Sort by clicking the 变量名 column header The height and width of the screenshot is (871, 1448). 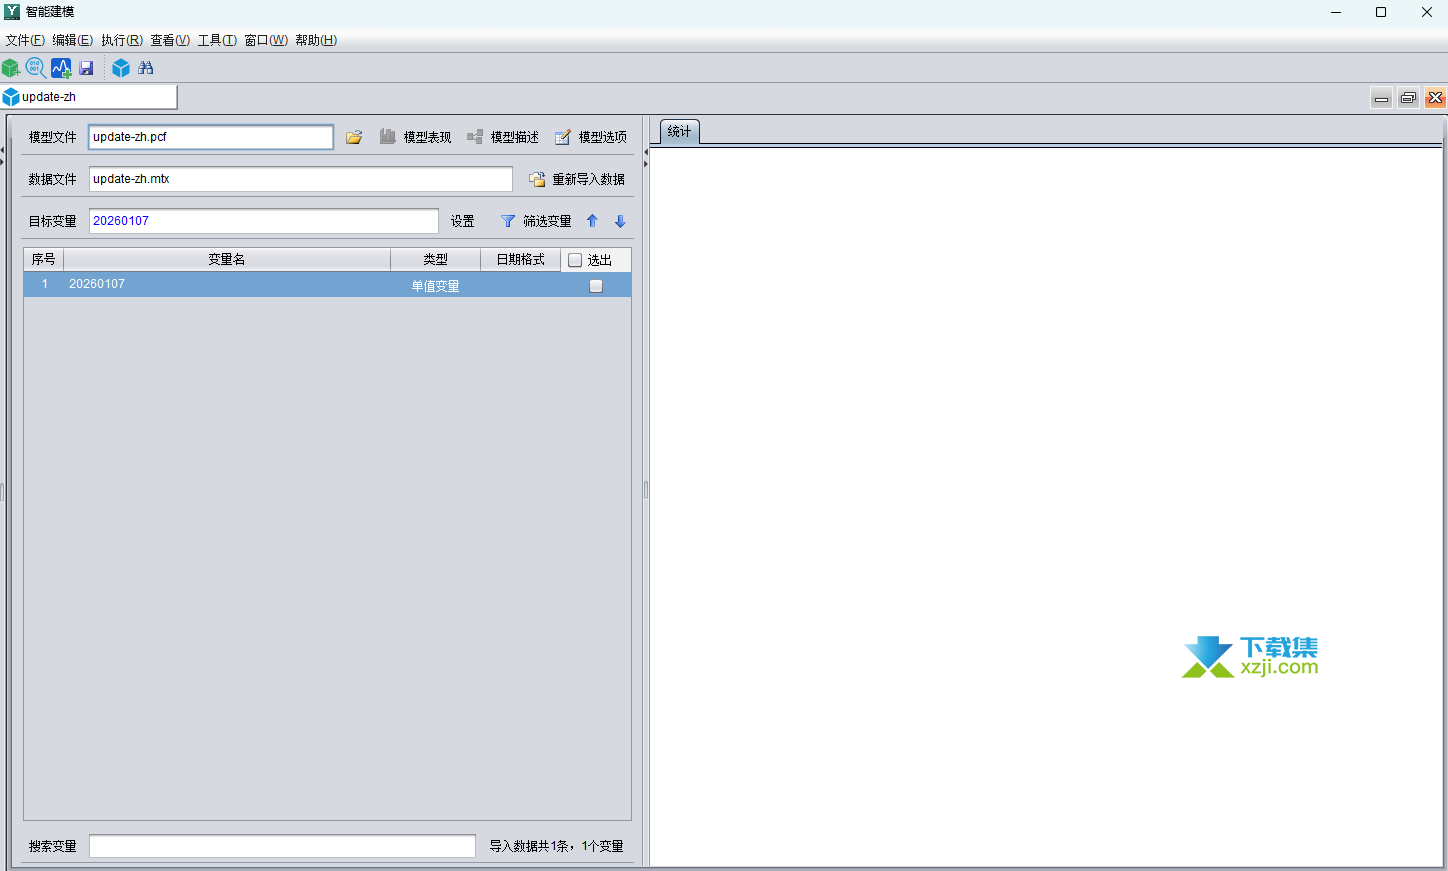point(226,259)
